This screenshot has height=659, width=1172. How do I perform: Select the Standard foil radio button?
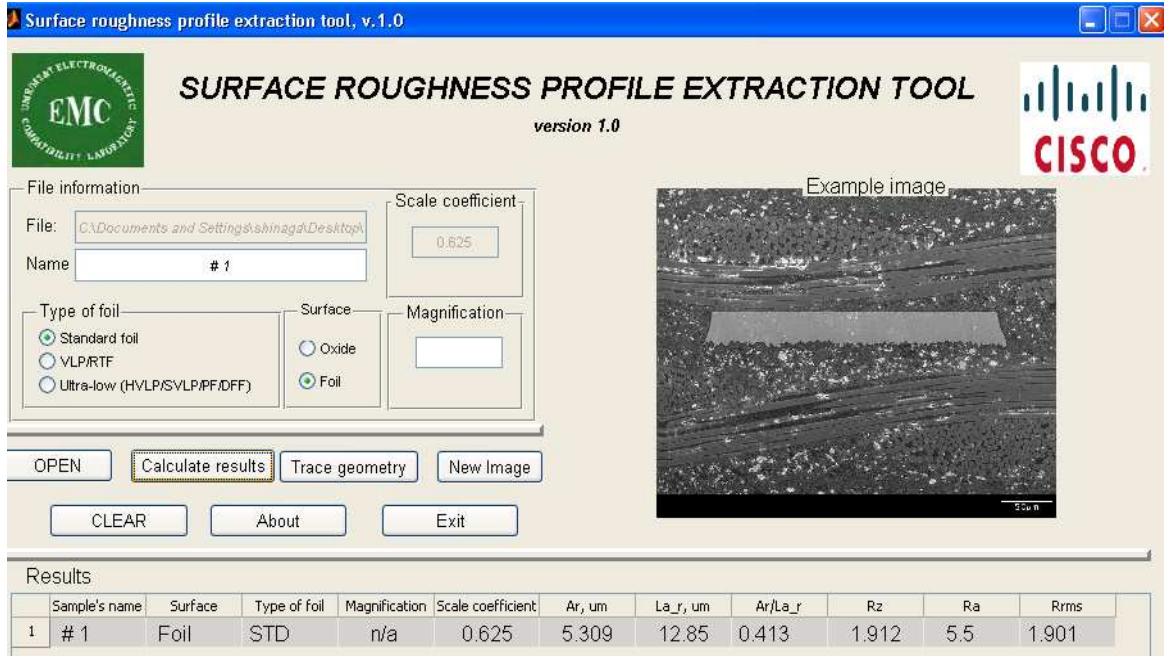tap(47, 338)
